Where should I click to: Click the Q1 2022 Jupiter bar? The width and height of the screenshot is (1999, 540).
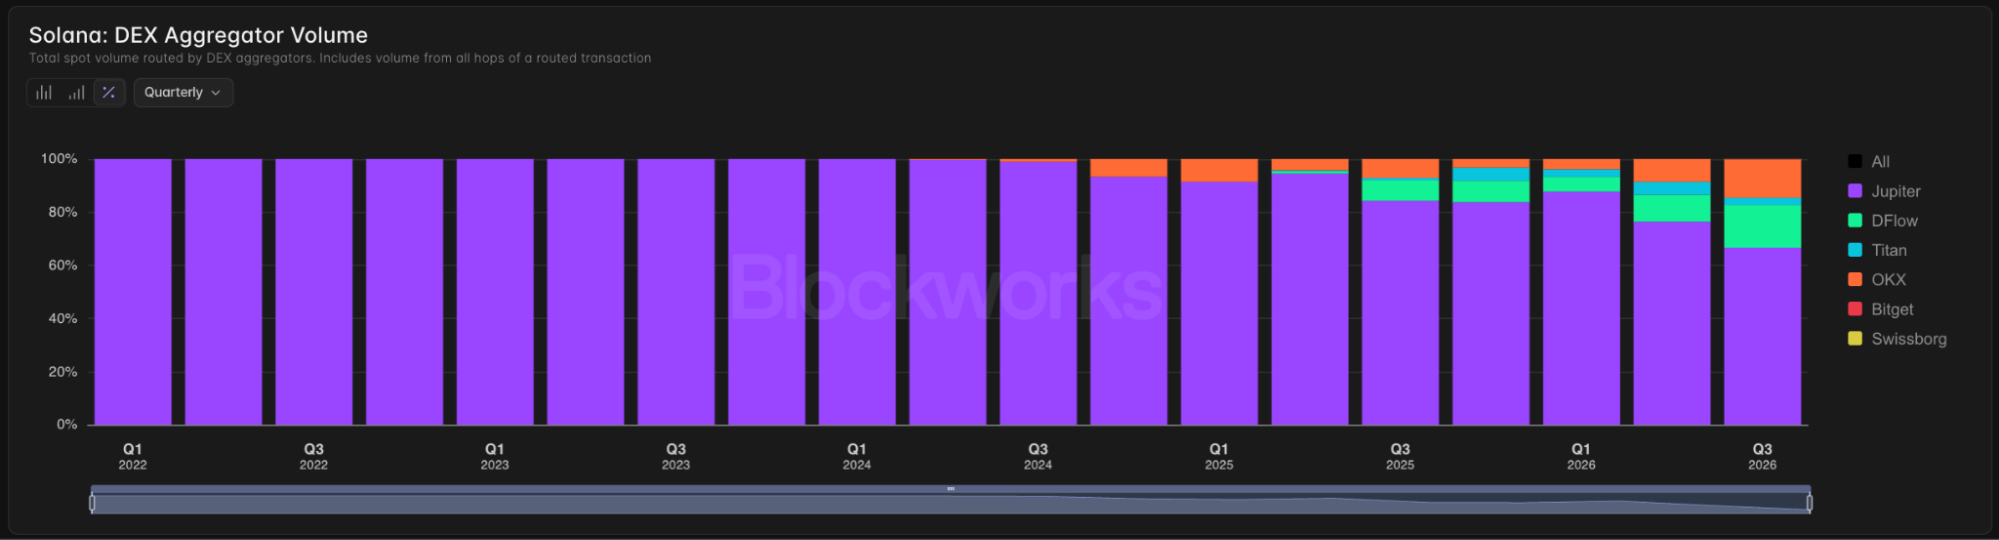[133, 292]
